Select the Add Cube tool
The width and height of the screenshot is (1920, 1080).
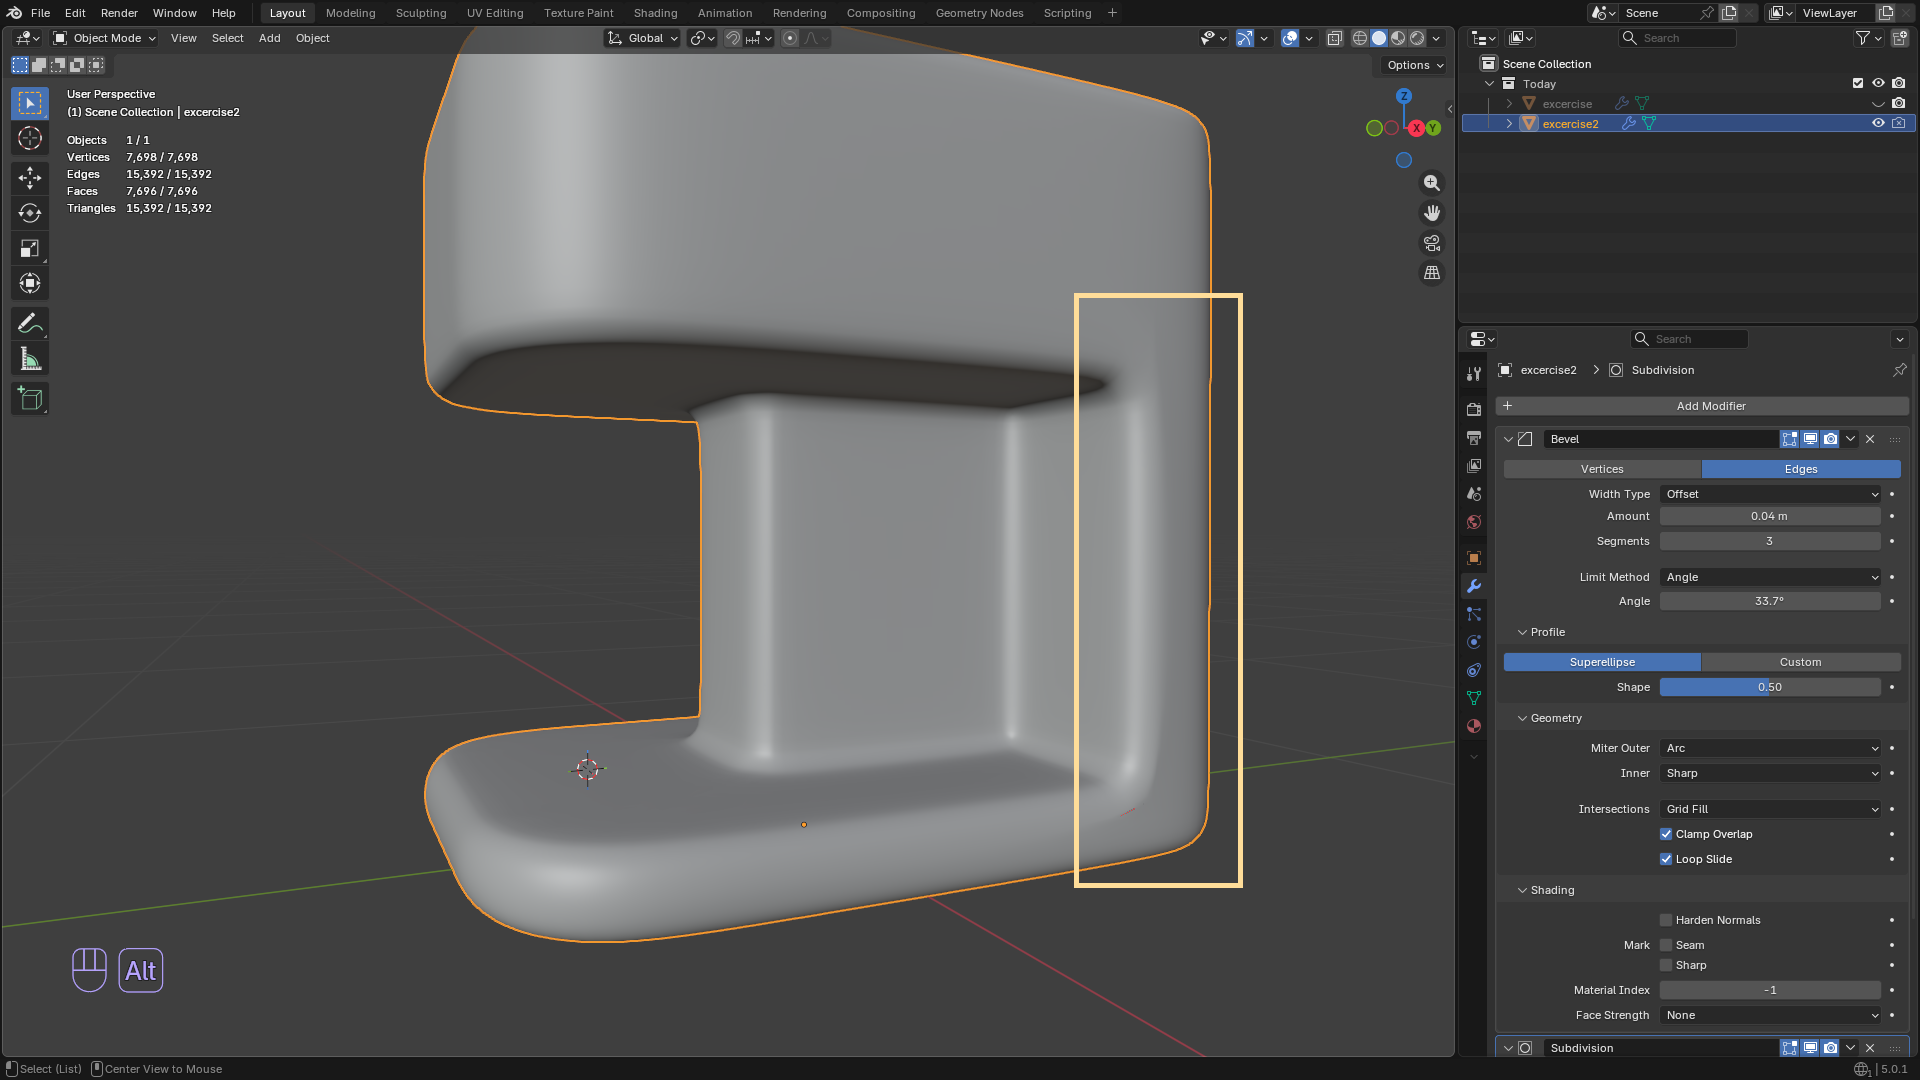(30, 399)
